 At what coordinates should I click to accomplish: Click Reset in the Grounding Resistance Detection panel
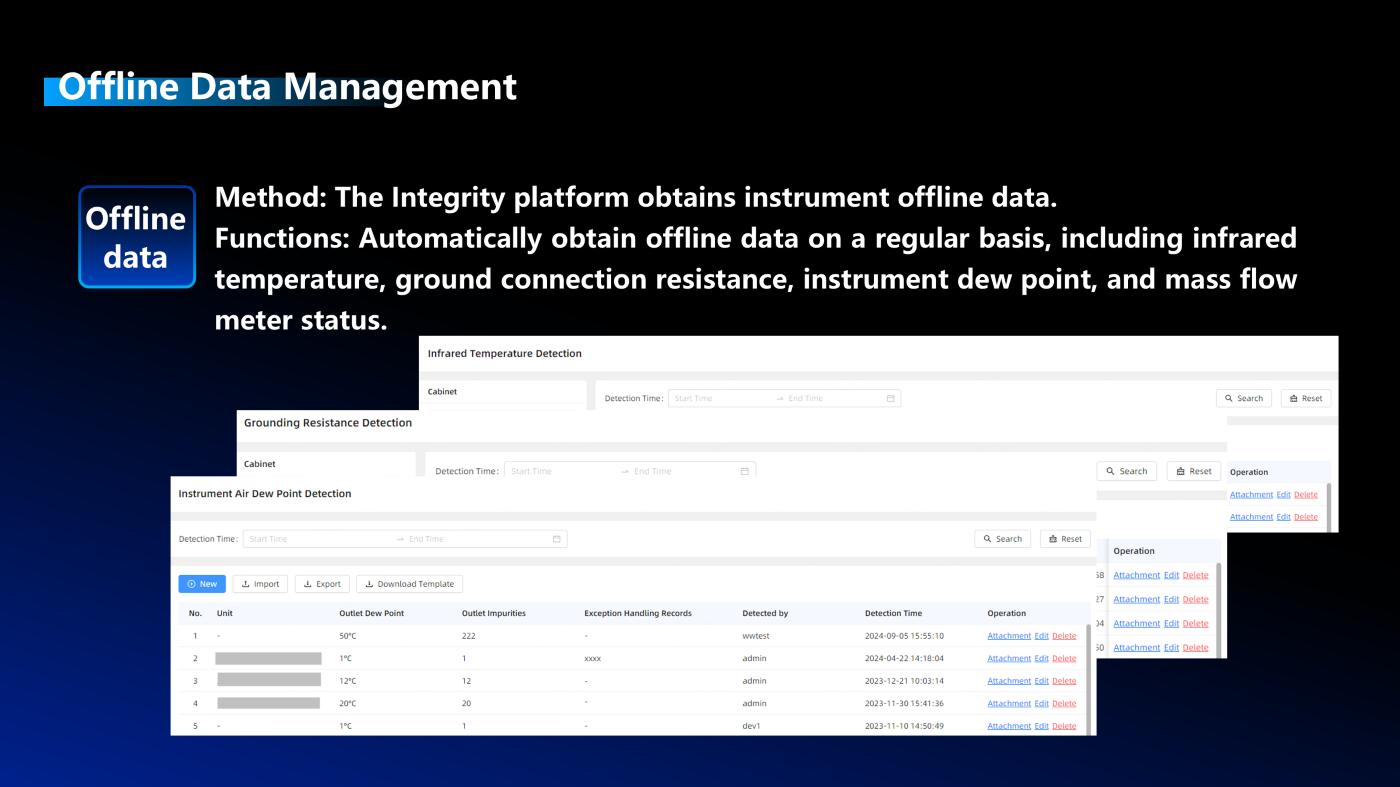pyautogui.click(x=1193, y=471)
